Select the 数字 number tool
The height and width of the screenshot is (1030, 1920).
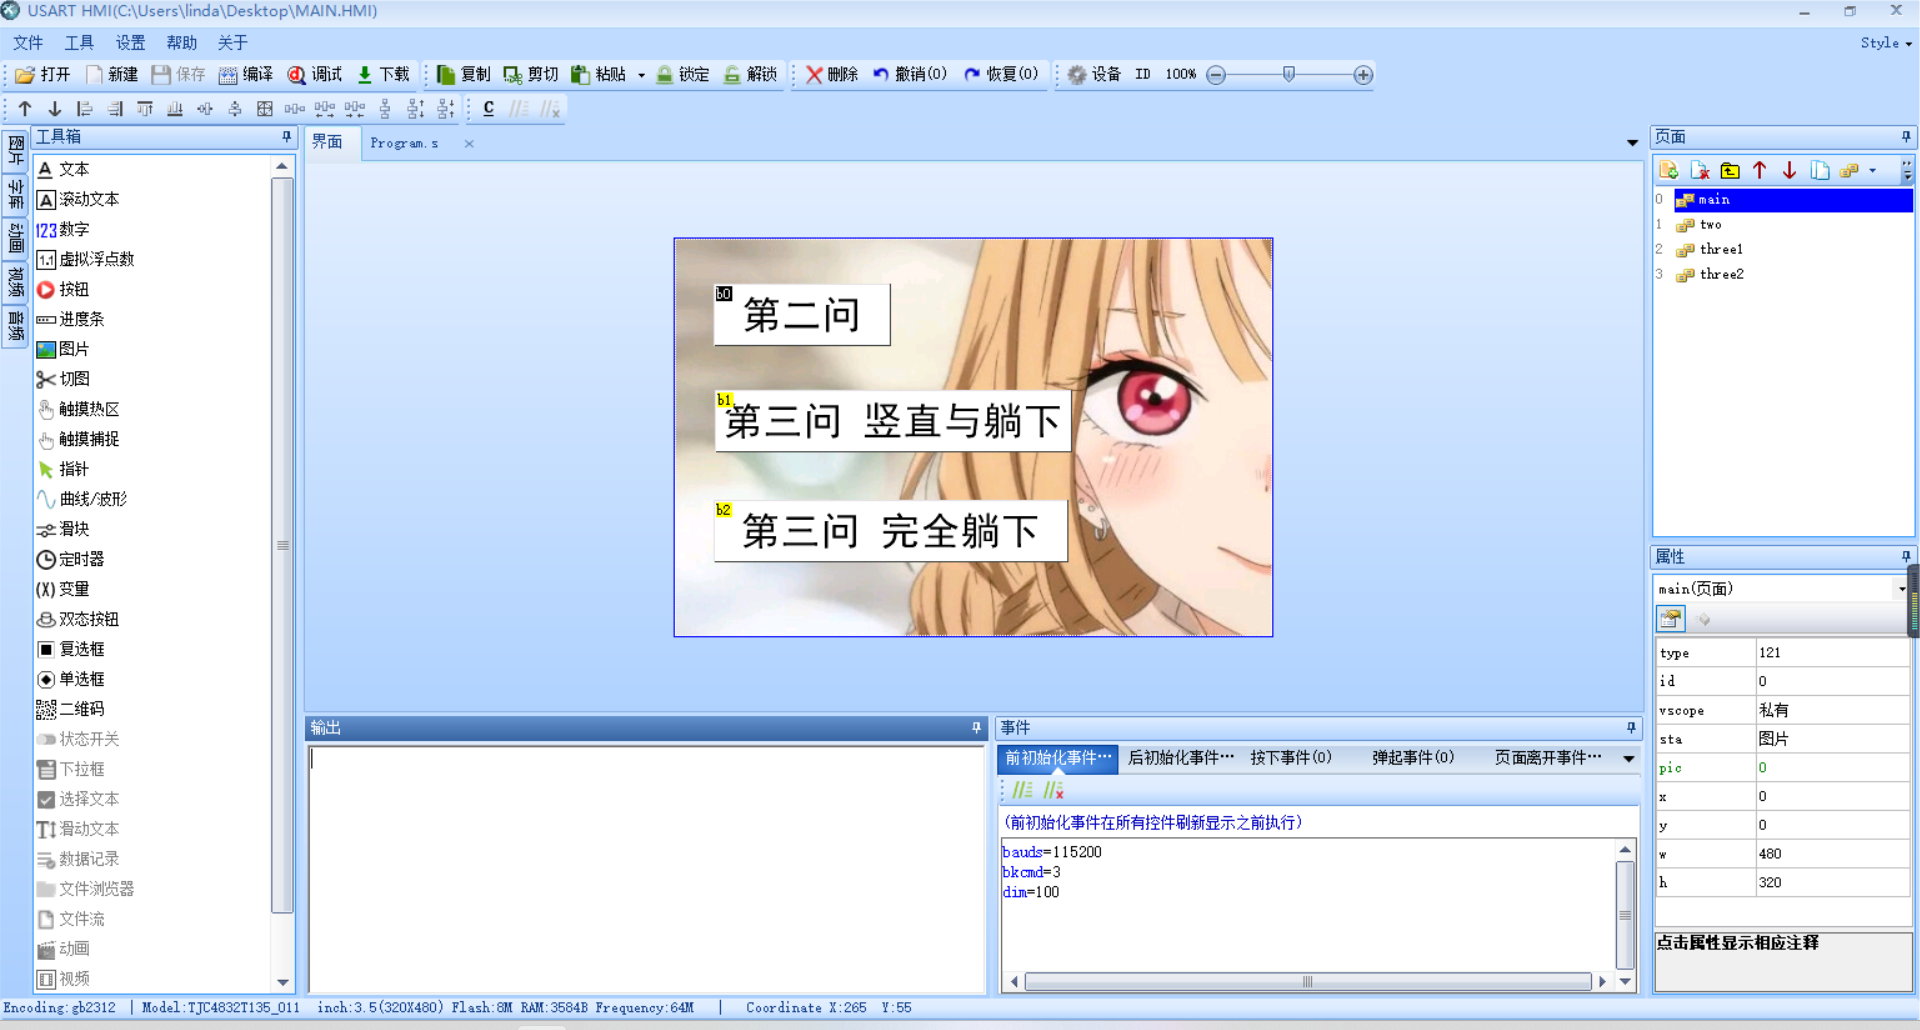pyautogui.click(x=63, y=229)
